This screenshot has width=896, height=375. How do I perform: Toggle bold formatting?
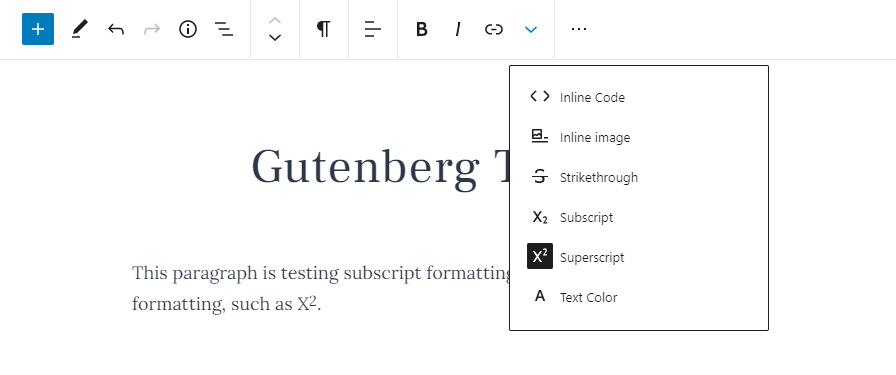click(422, 29)
